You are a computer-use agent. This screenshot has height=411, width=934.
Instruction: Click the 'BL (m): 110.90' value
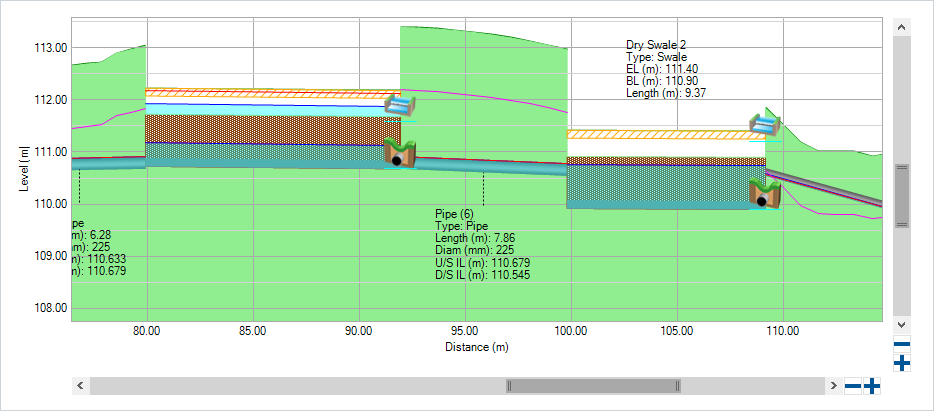(x=662, y=81)
